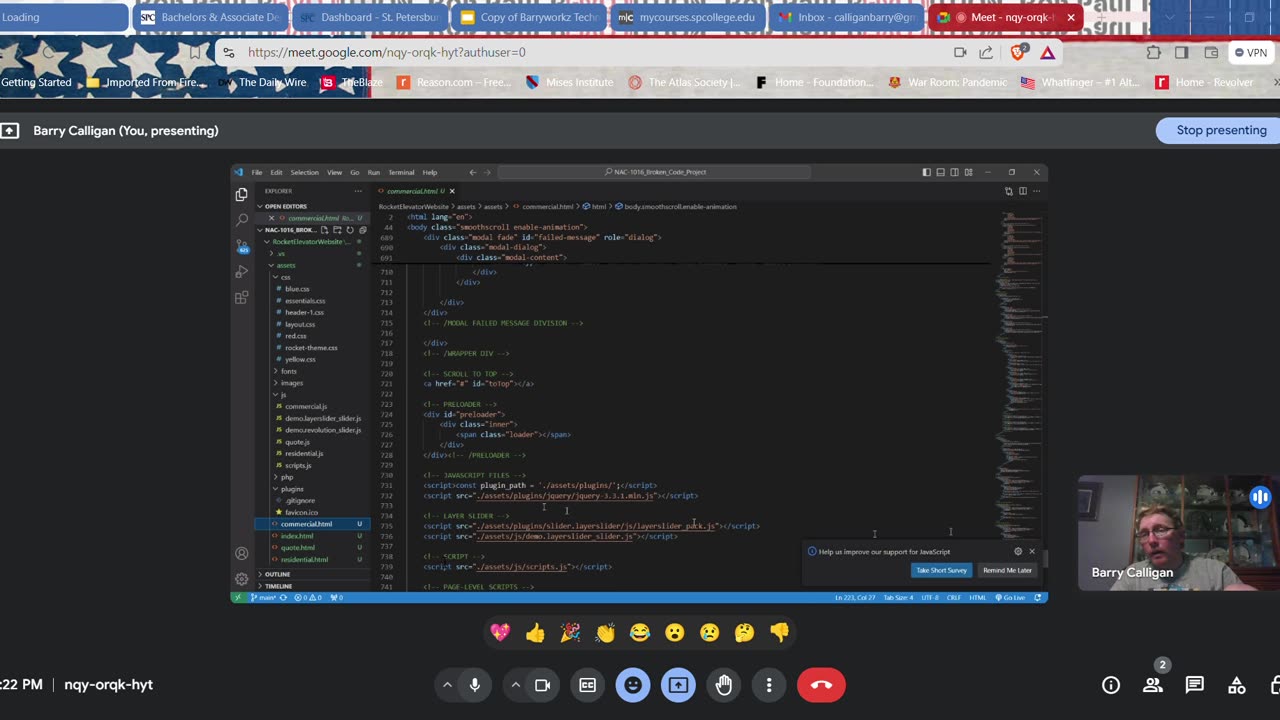Open Meet more options three dots
1280x720 pixels.
(769, 685)
